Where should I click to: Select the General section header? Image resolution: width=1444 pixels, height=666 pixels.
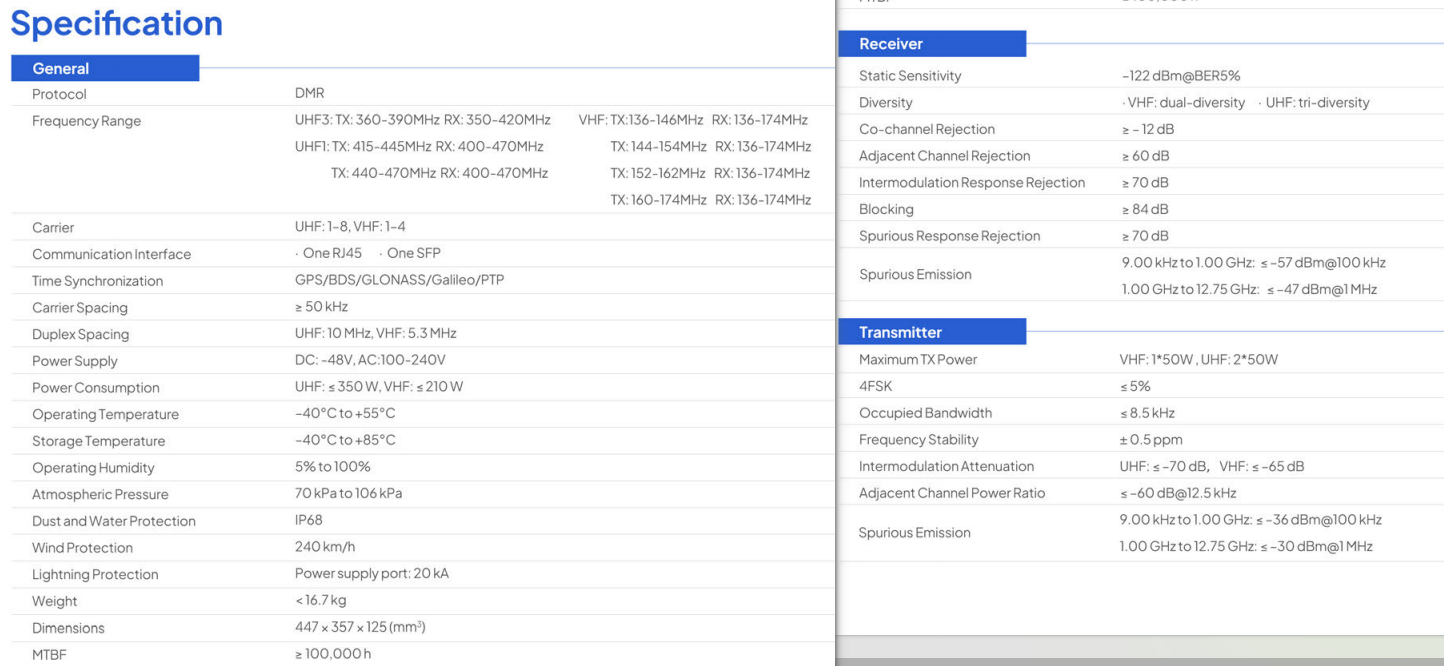(61, 69)
